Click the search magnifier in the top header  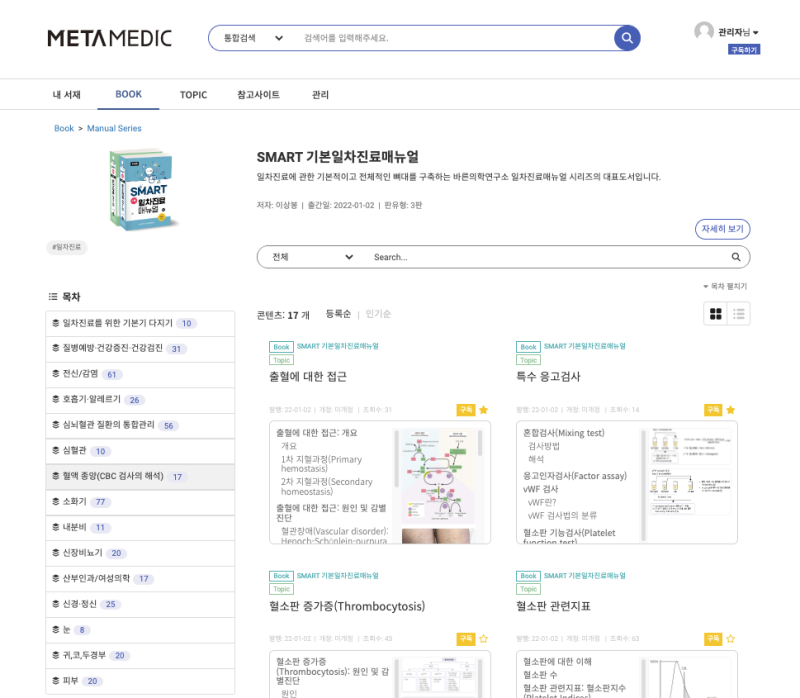(627, 38)
